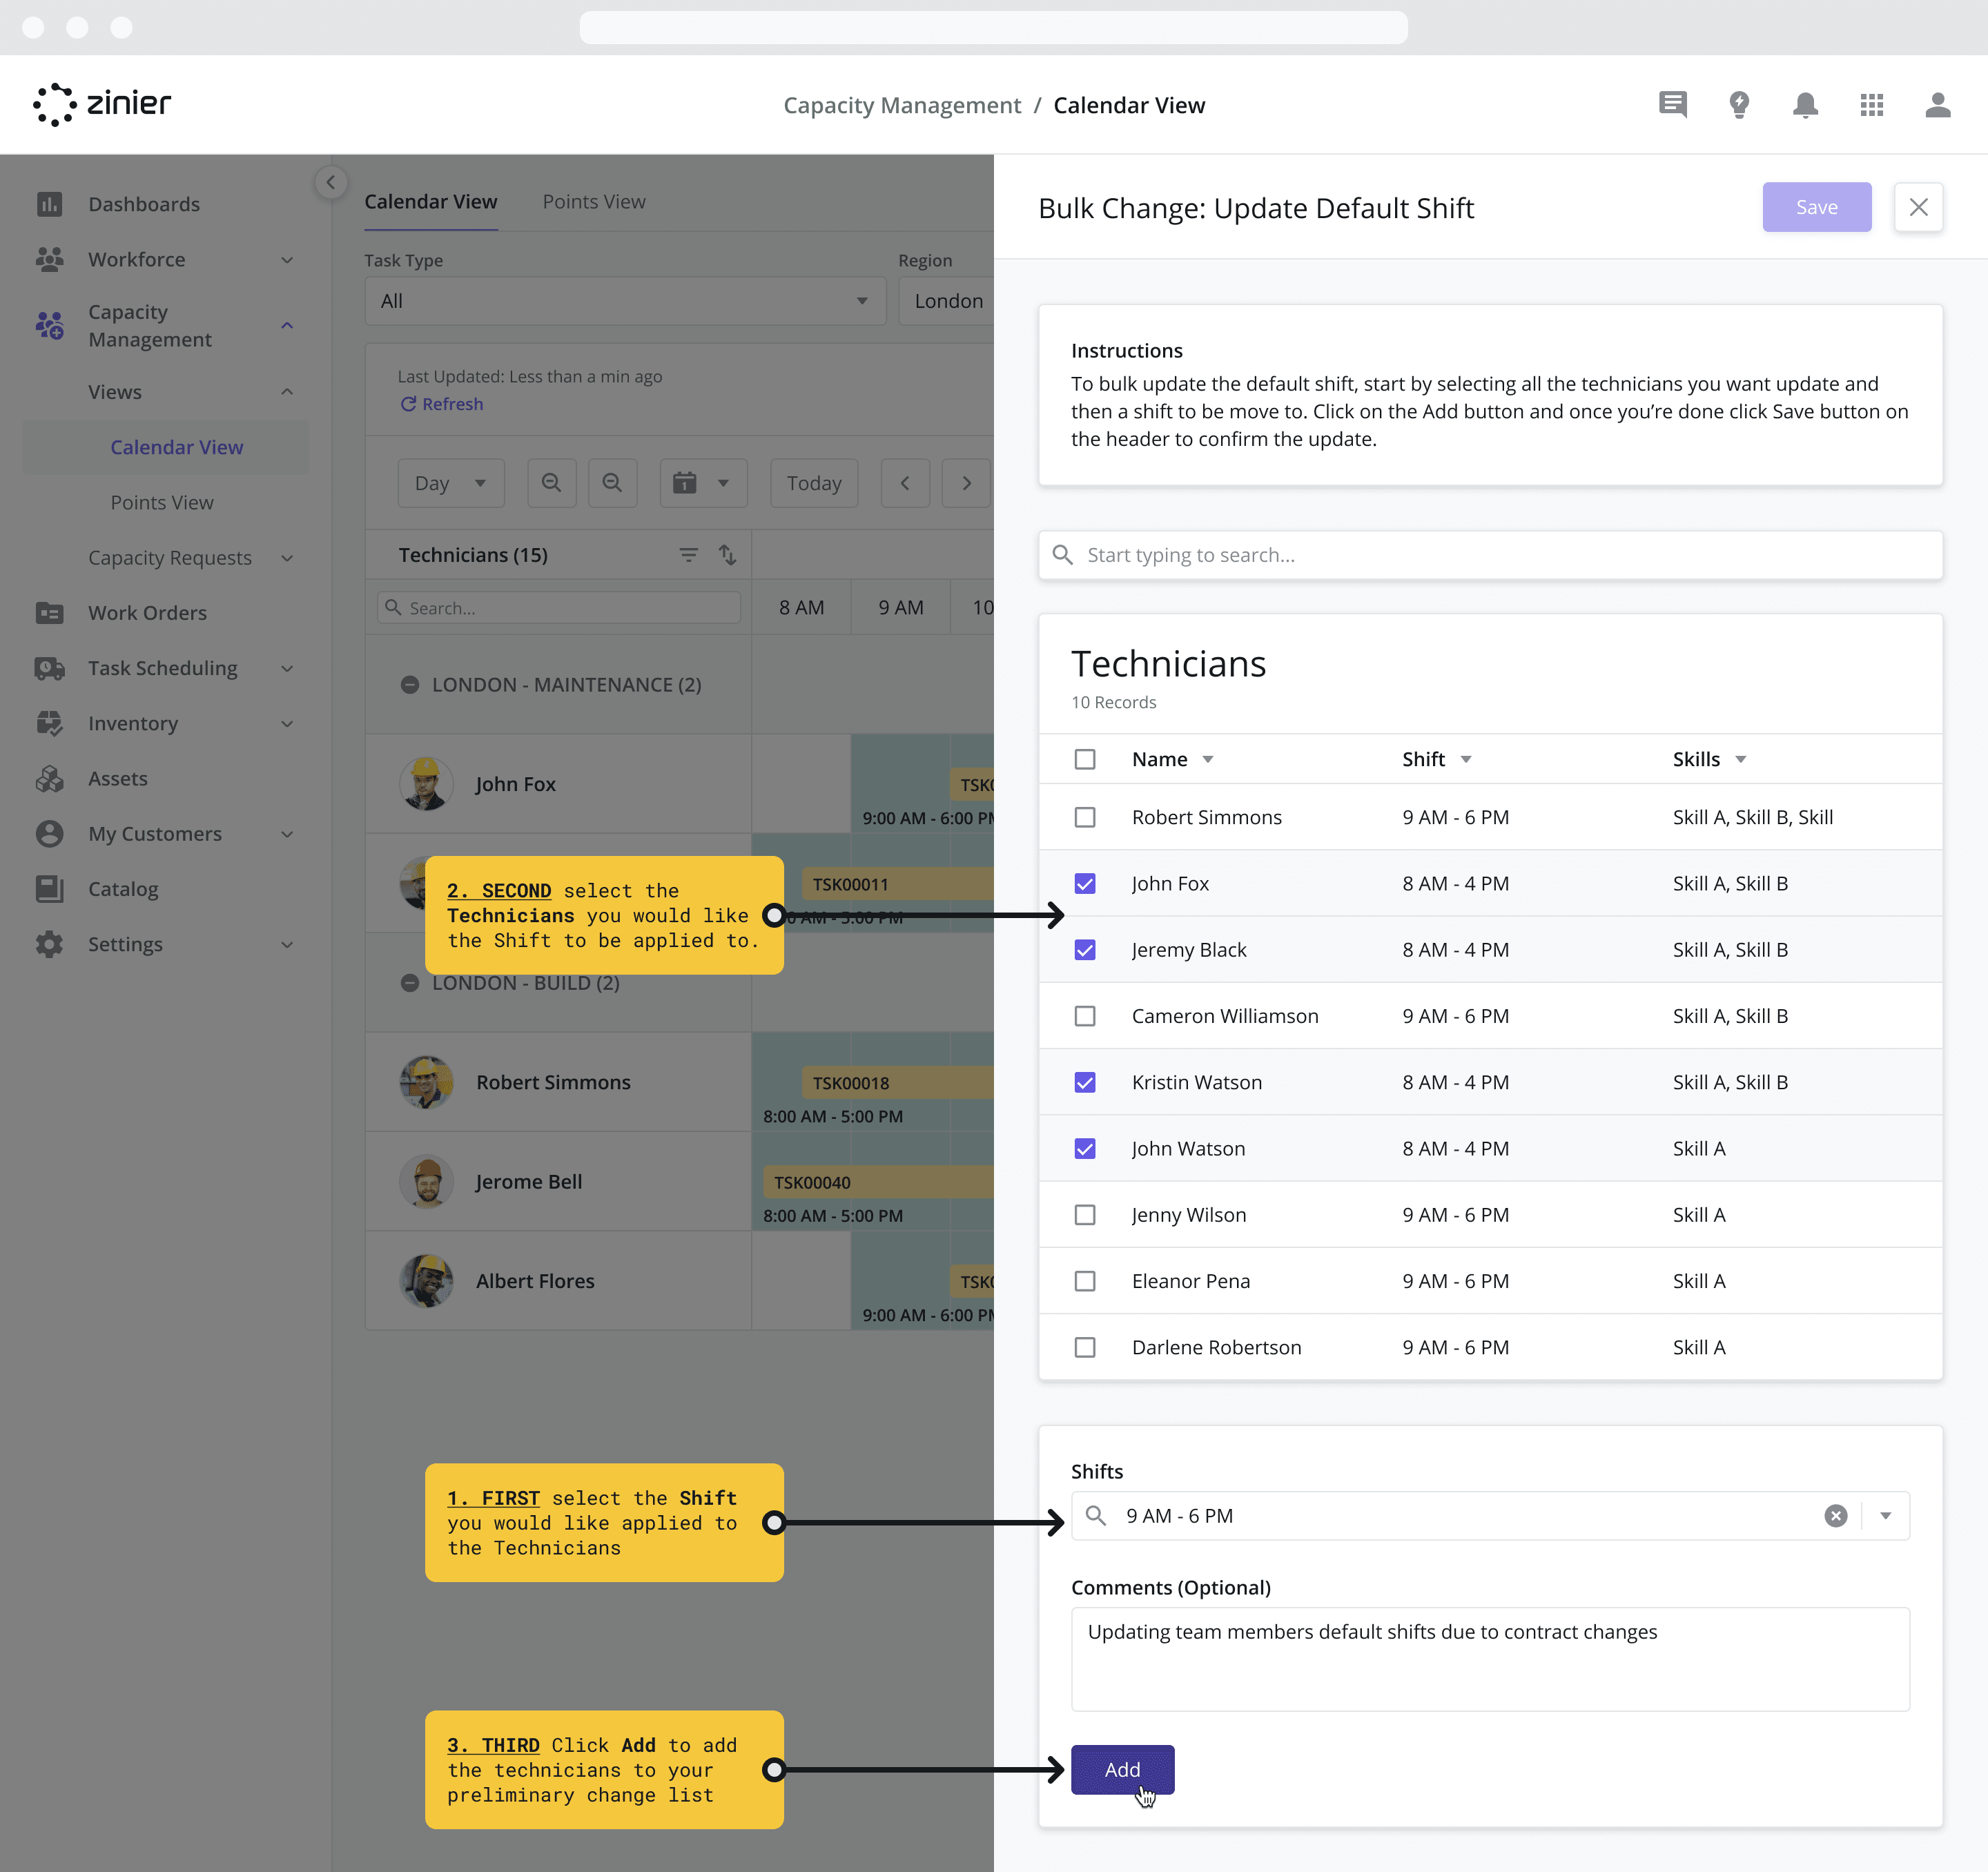Close the Bulk Change panel
Image resolution: width=1988 pixels, height=1872 pixels.
(x=1918, y=207)
